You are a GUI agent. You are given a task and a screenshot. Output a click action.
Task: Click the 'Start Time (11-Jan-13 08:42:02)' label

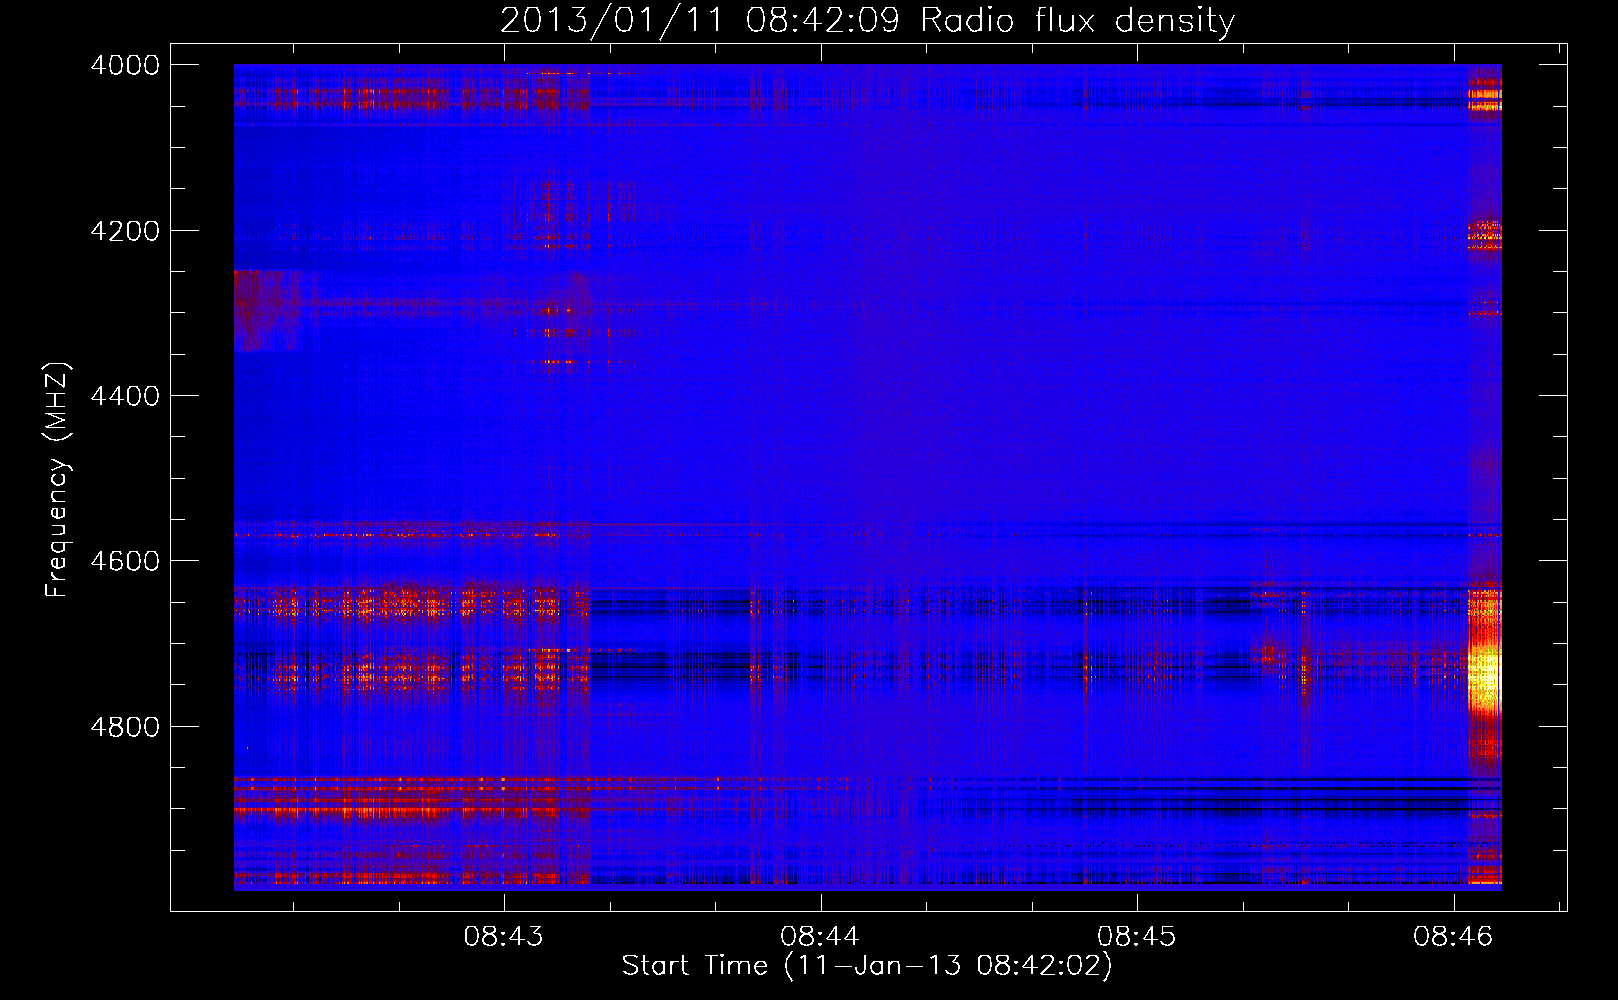pos(867,966)
